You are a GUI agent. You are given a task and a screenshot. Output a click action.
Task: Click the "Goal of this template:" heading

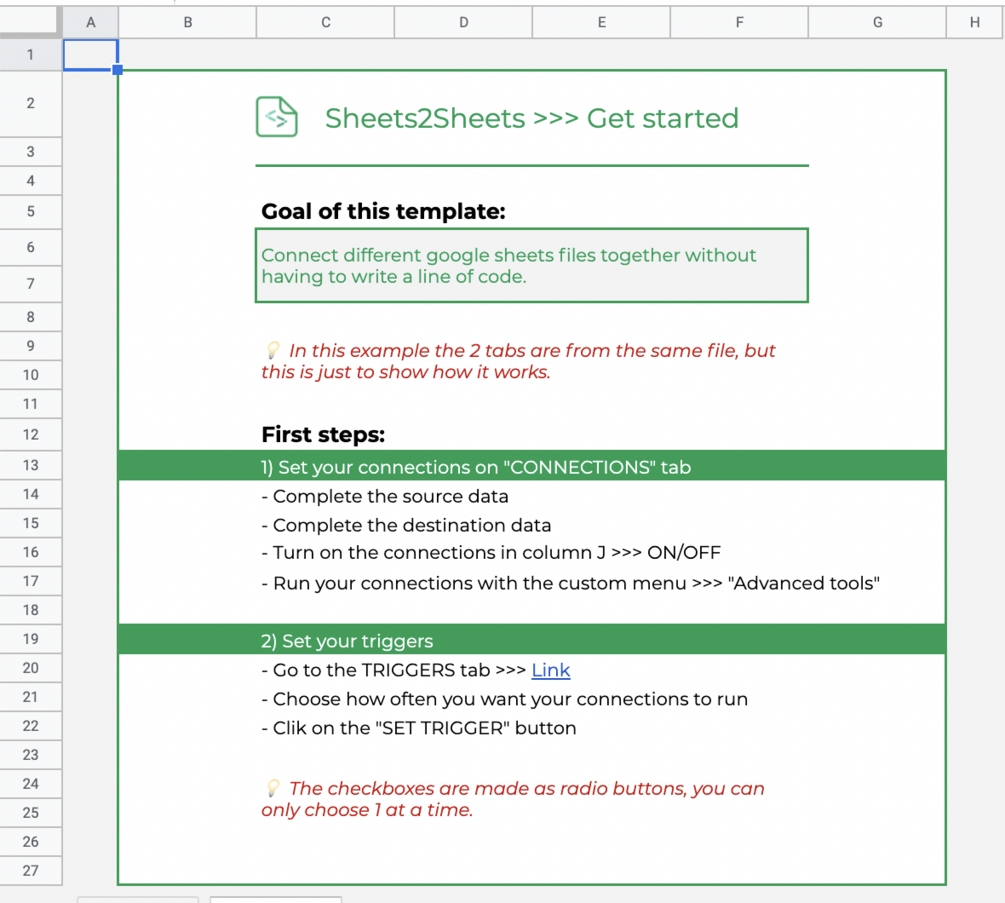point(383,211)
